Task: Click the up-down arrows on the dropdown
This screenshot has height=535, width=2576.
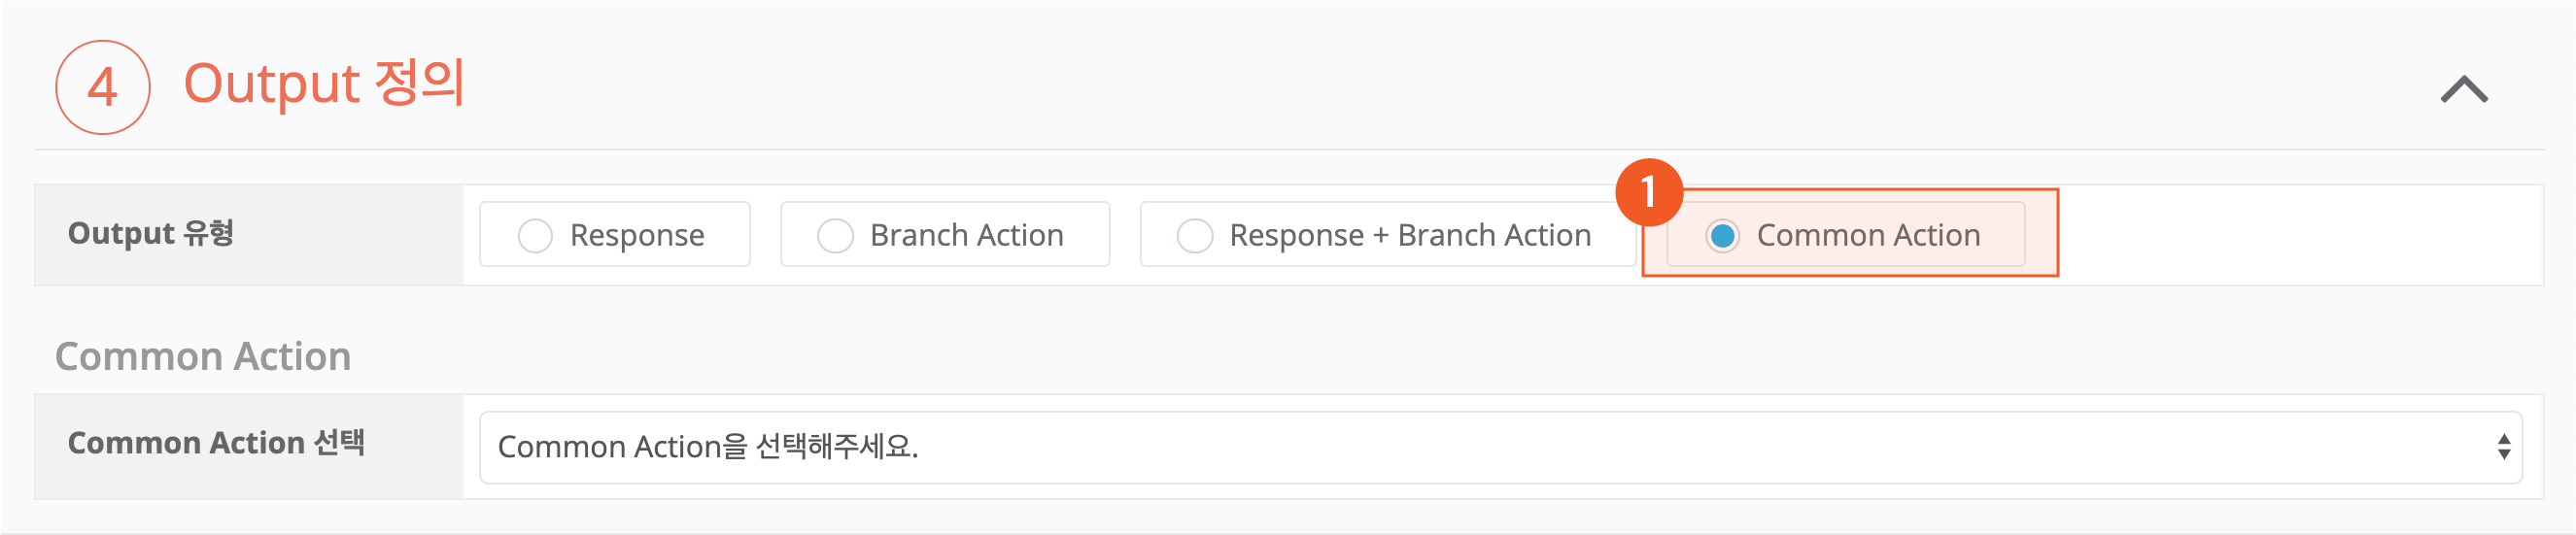Action: click(x=2503, y=447)
